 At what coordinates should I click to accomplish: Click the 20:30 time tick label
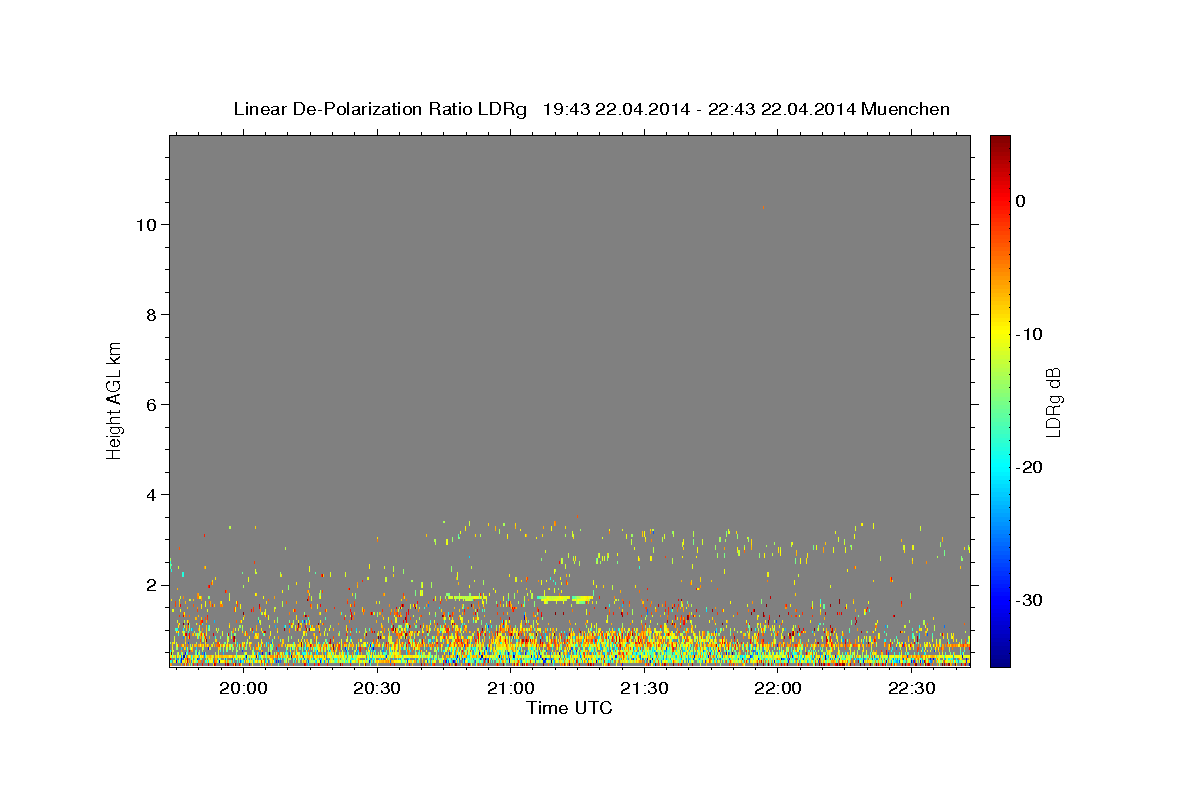pyautogui.click(x=376, y=688)
